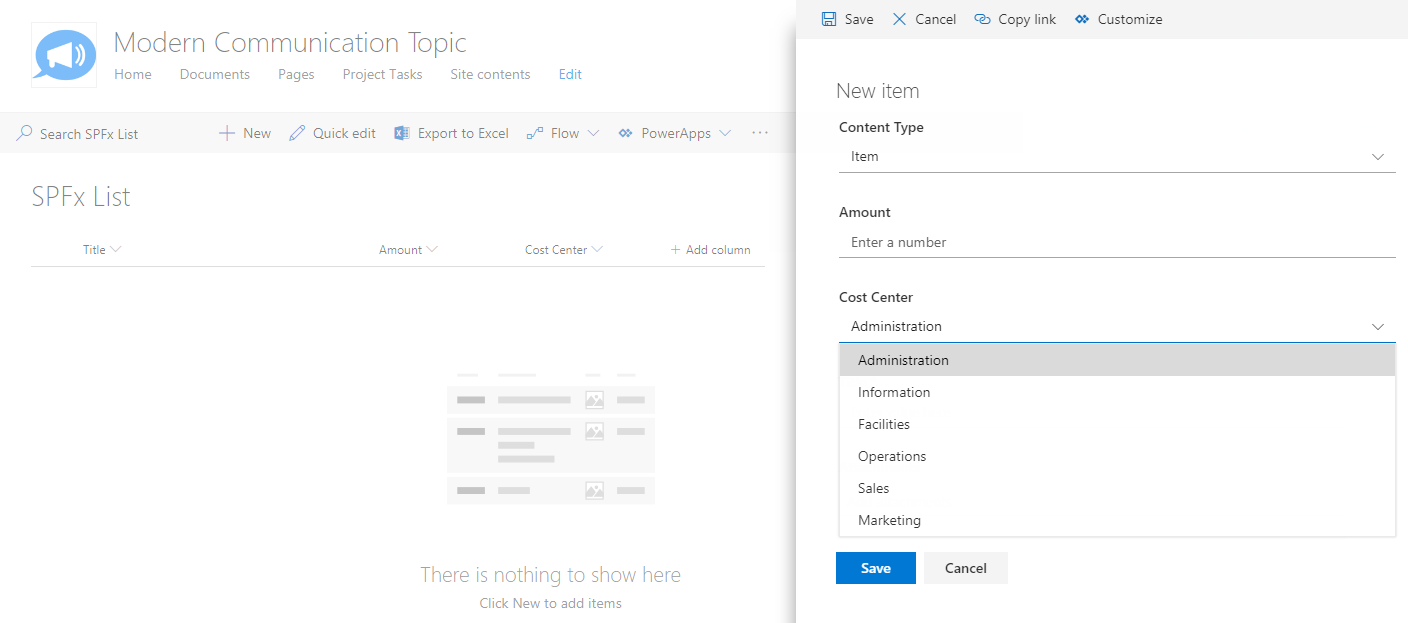Click the site logo megaphone icon
The image size is (1408, 623).
[65, 55]
